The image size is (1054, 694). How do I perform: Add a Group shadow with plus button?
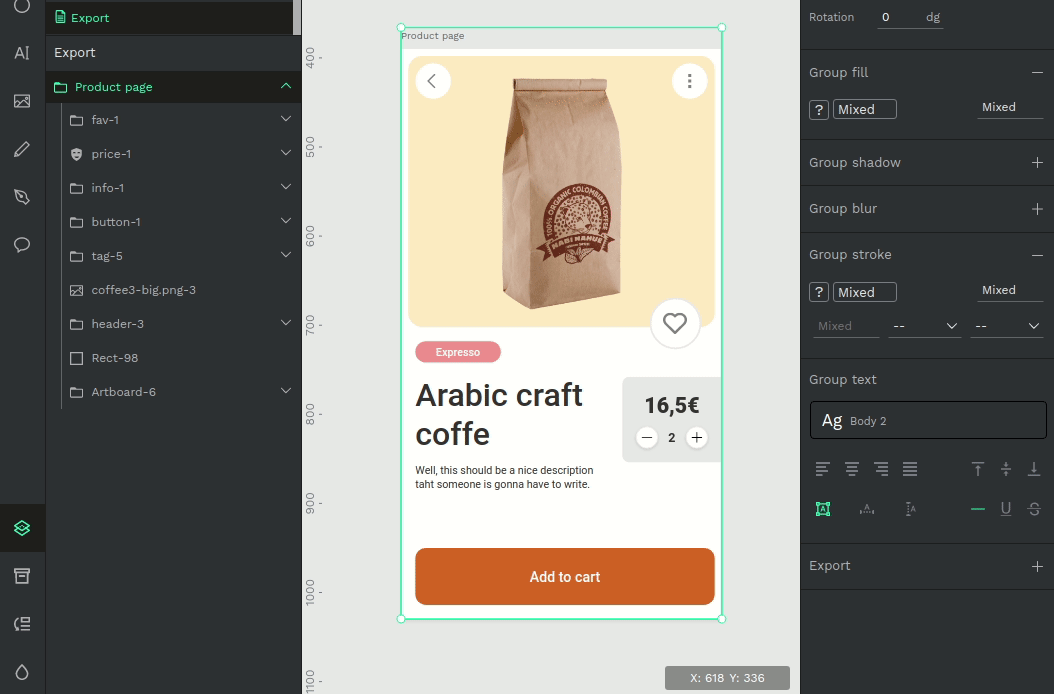[1037, 162]
